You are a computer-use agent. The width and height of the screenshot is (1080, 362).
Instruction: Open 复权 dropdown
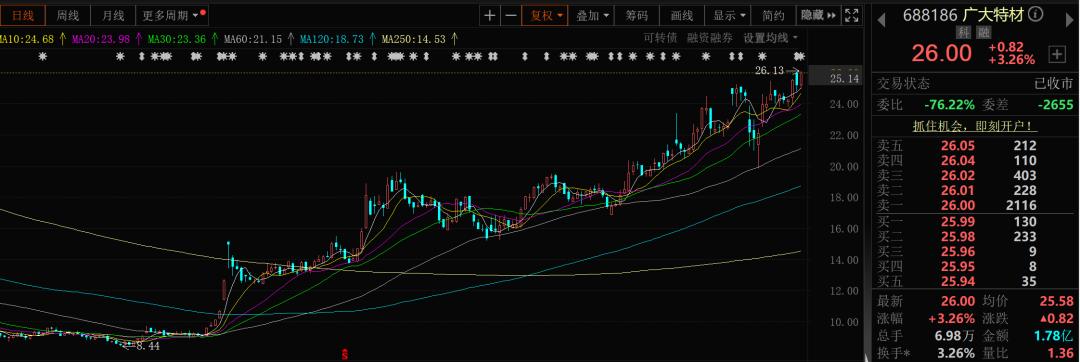pyautogui.click(x=545, y=15)
